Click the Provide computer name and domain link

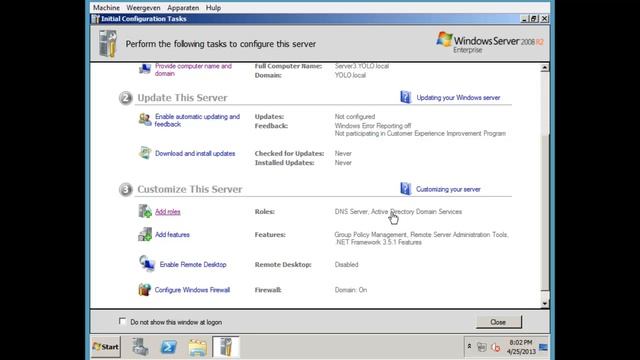tap(193, 70)
